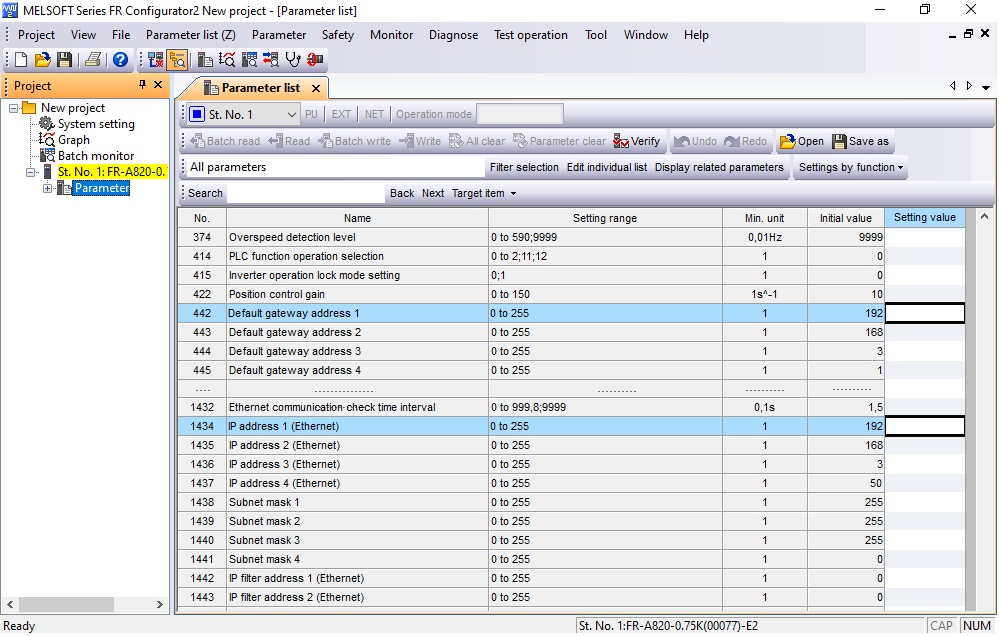
Task: Collapse the New project tree node
Action: tap(14, 108)
